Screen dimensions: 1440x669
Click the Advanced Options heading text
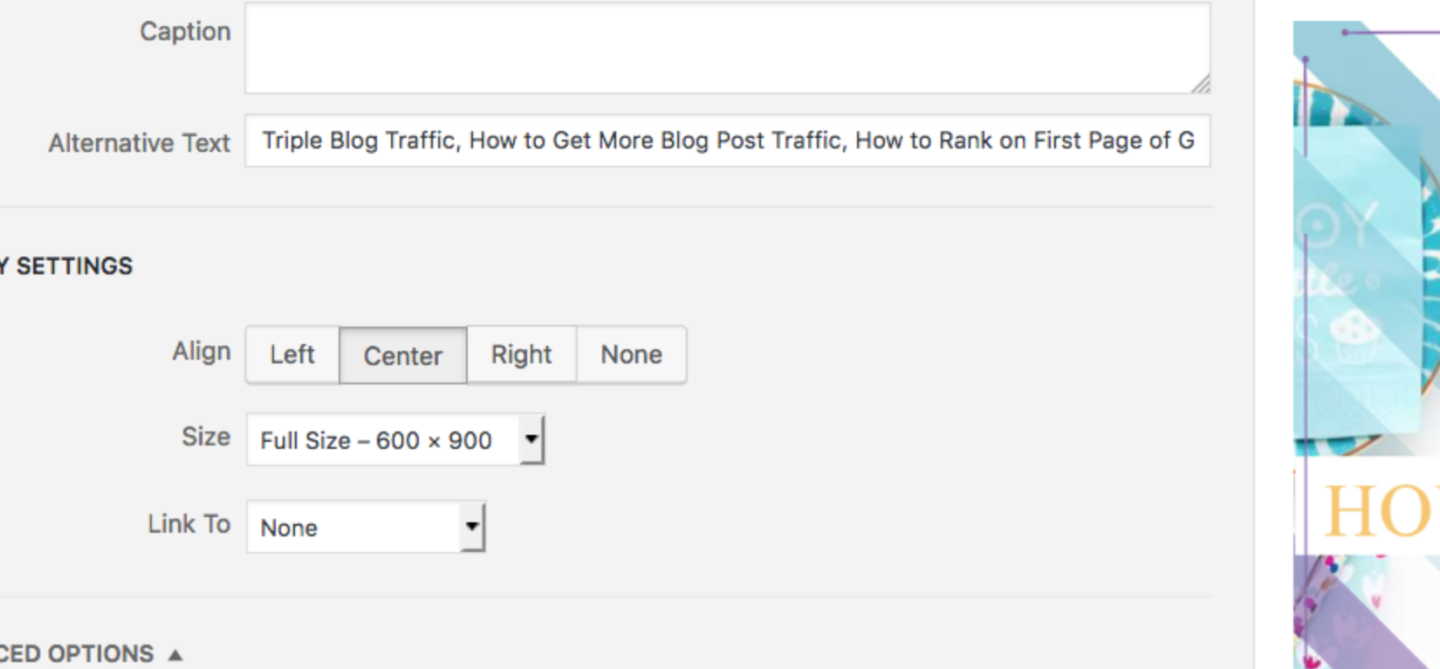76,654
